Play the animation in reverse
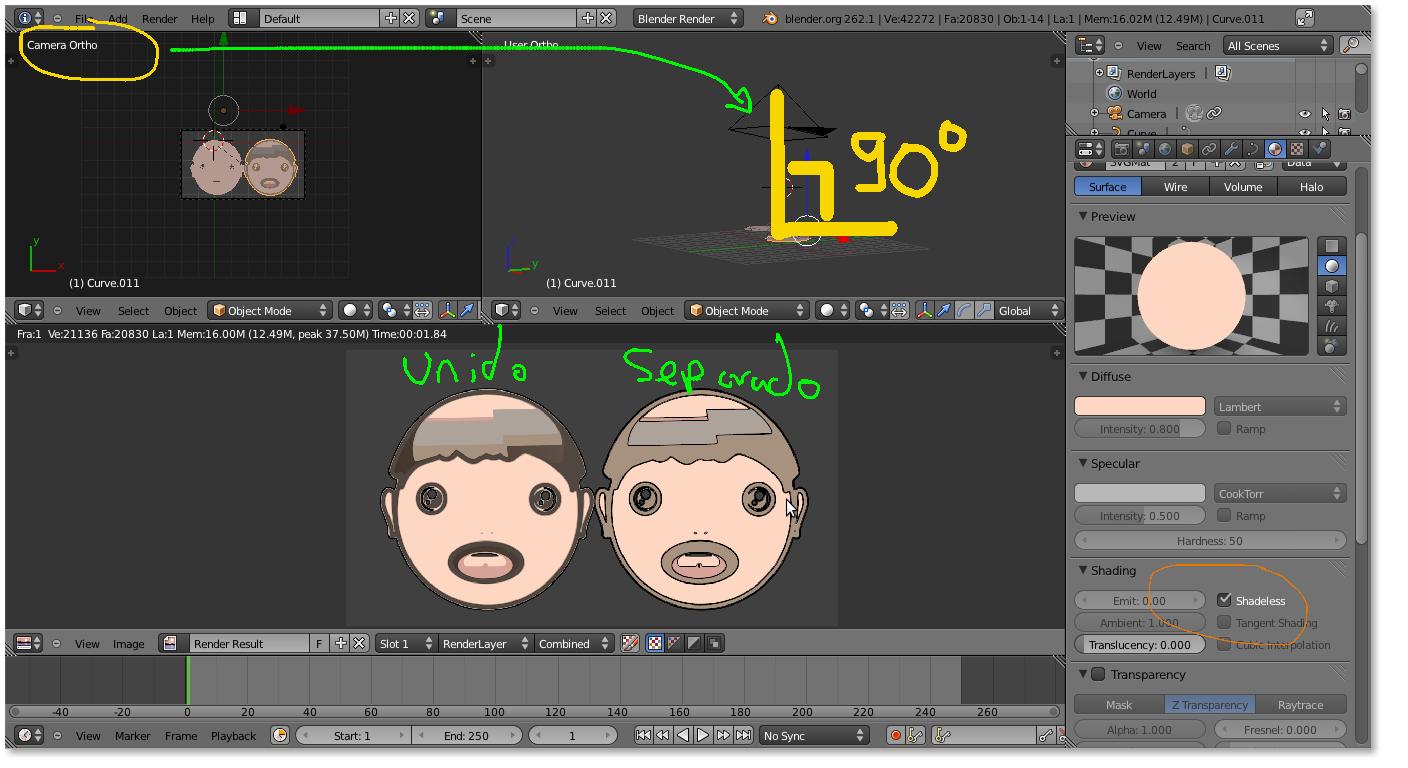This screenshot has width=1408, height=768. point(683,735)
